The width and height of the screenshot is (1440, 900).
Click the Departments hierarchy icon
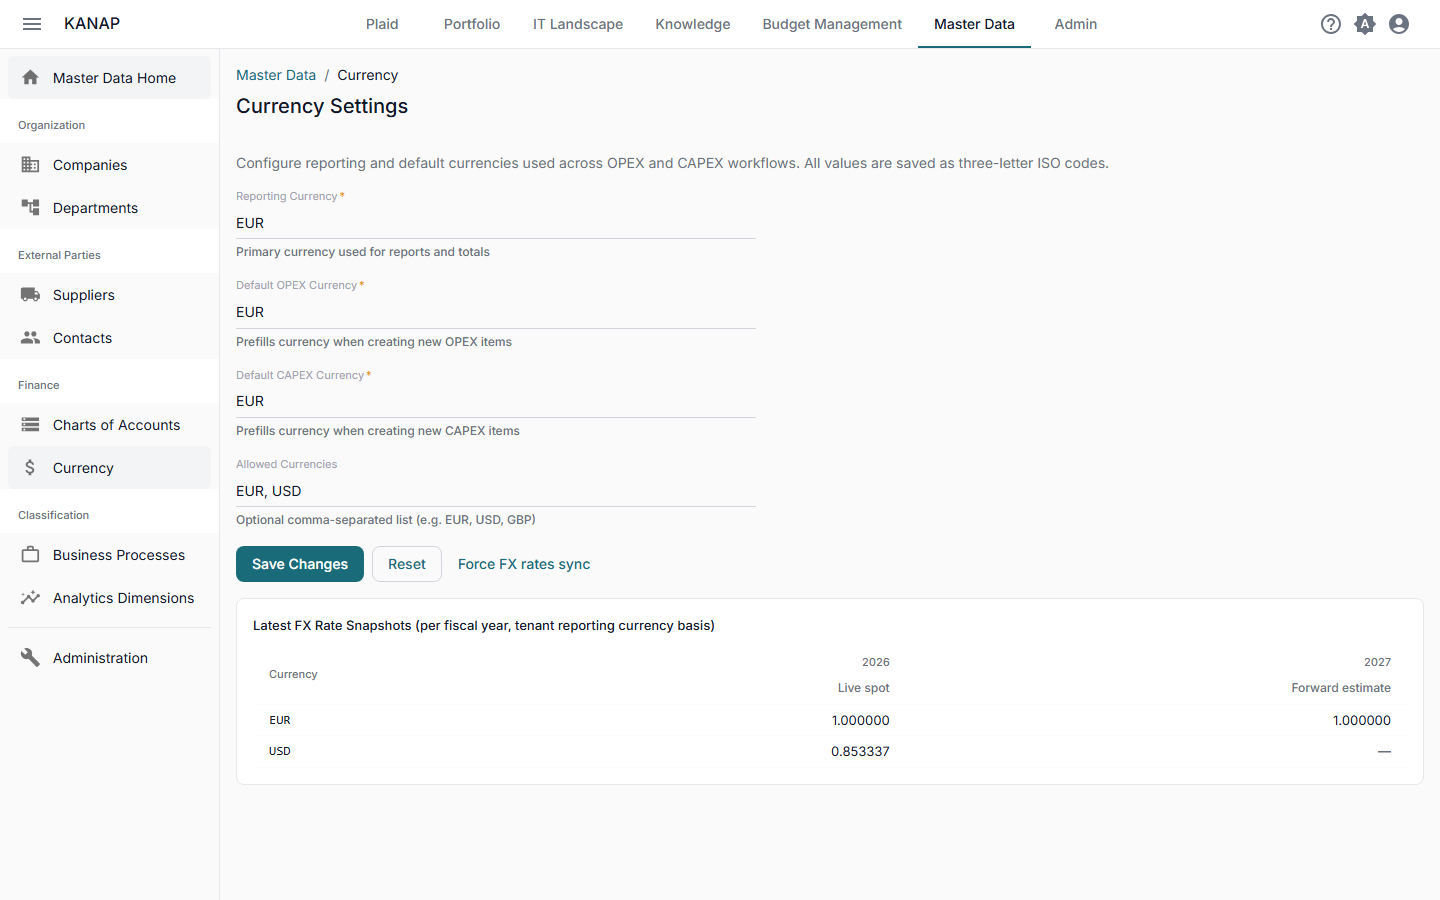(x=31, y=208)
